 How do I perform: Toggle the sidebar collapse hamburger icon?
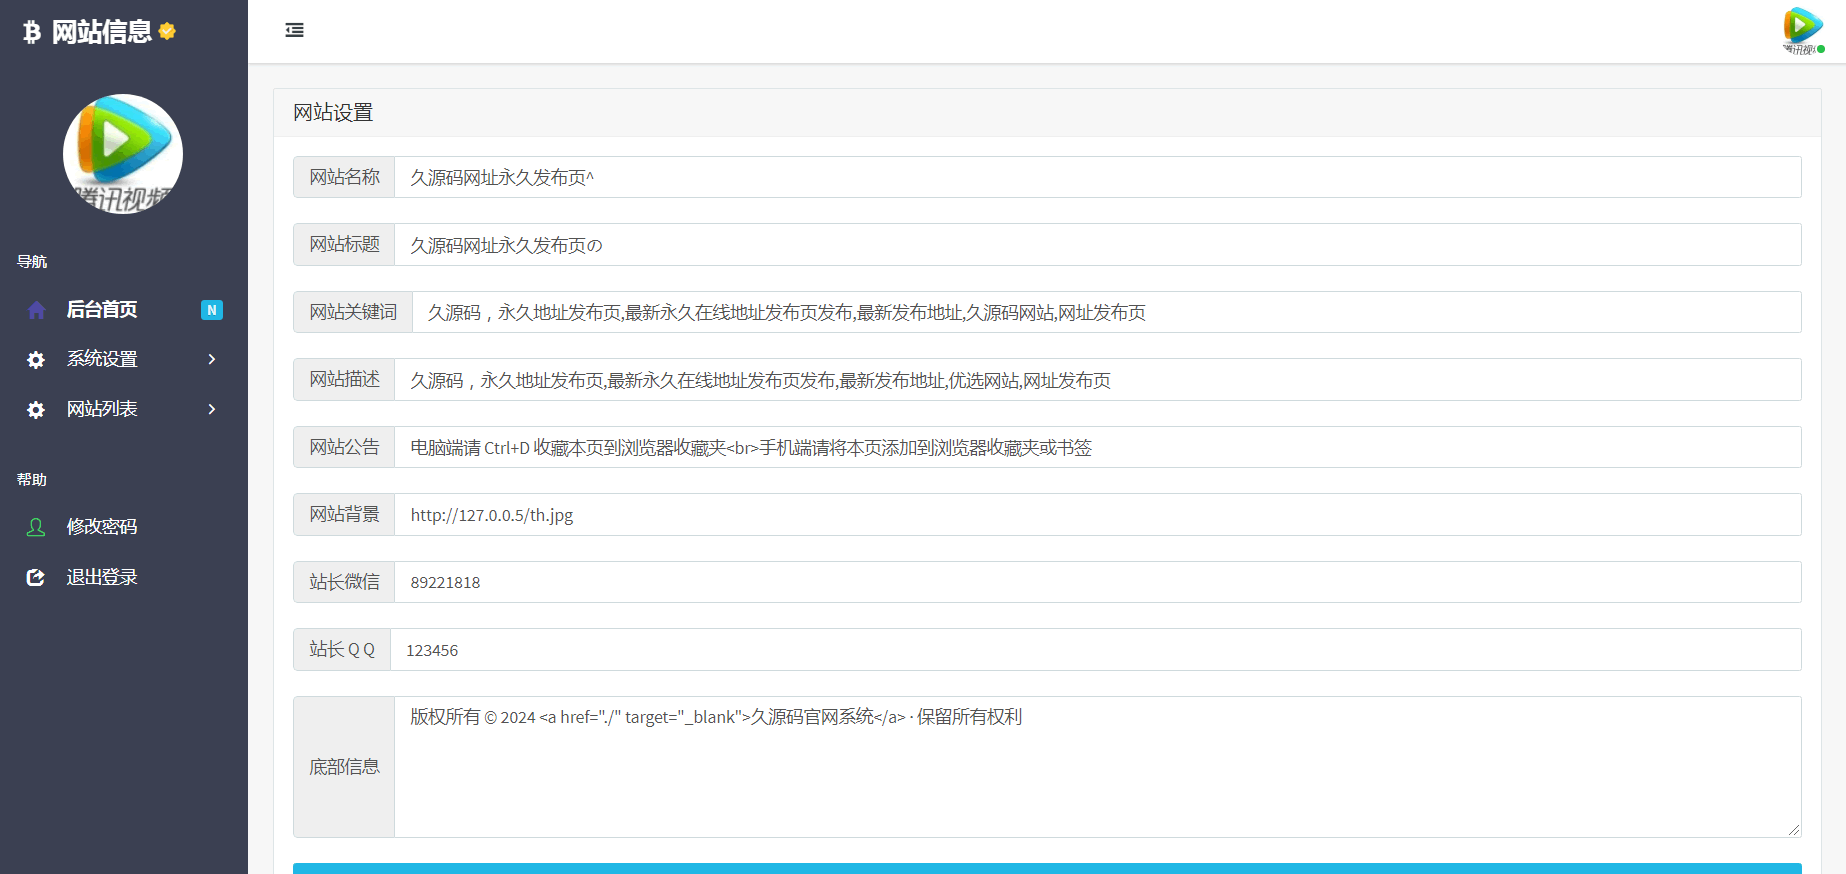[x=294, y=30]
